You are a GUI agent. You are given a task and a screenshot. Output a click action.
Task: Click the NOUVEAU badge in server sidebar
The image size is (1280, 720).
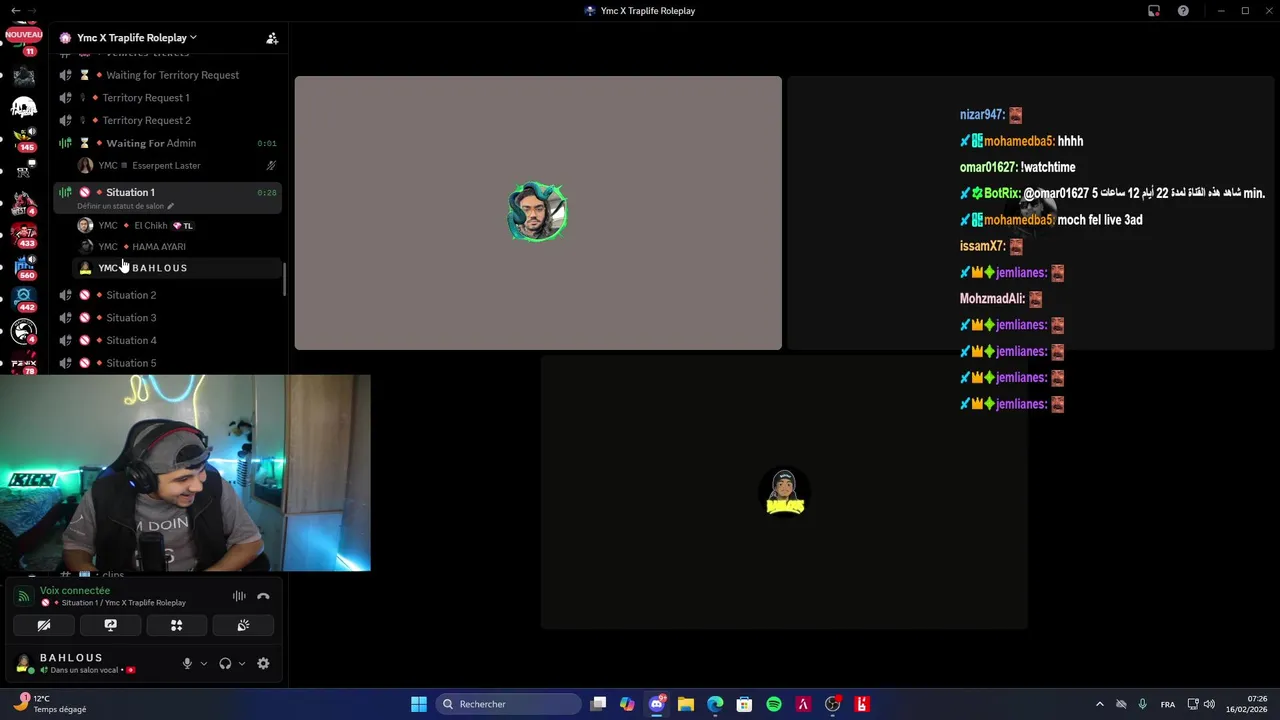(24, 34)
